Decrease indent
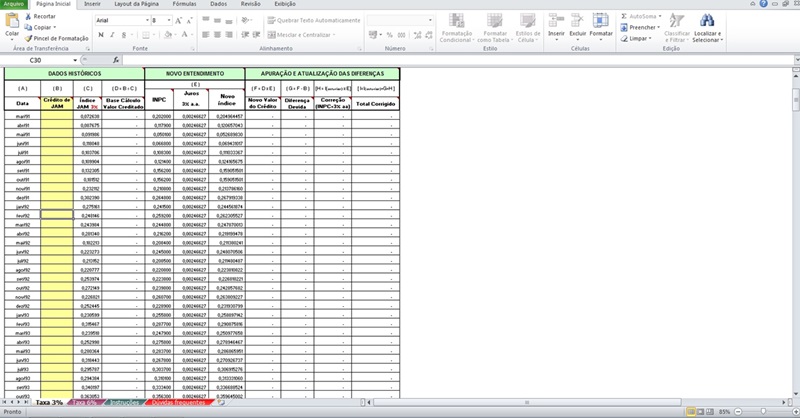800x418 pixels. pos(245,35)
